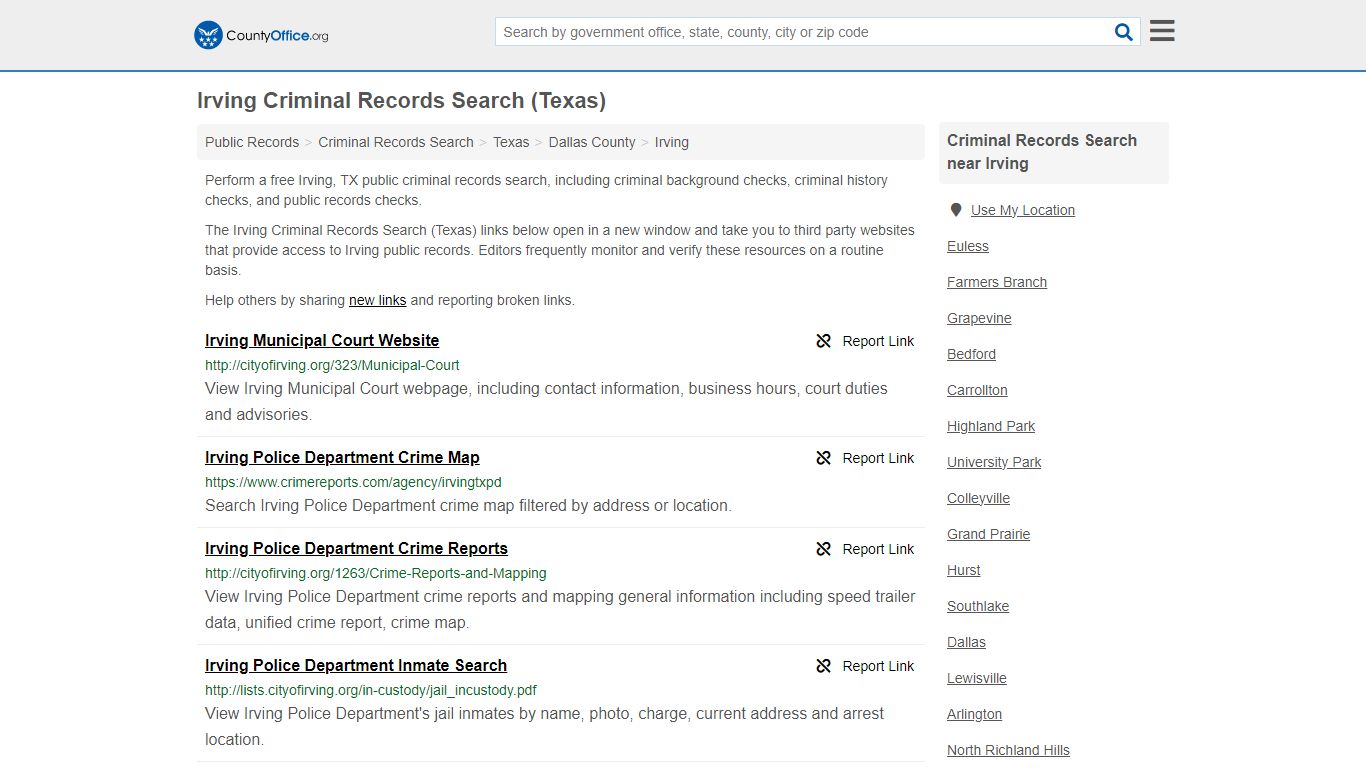Click the search magnifier icon

click(1124, 32)
